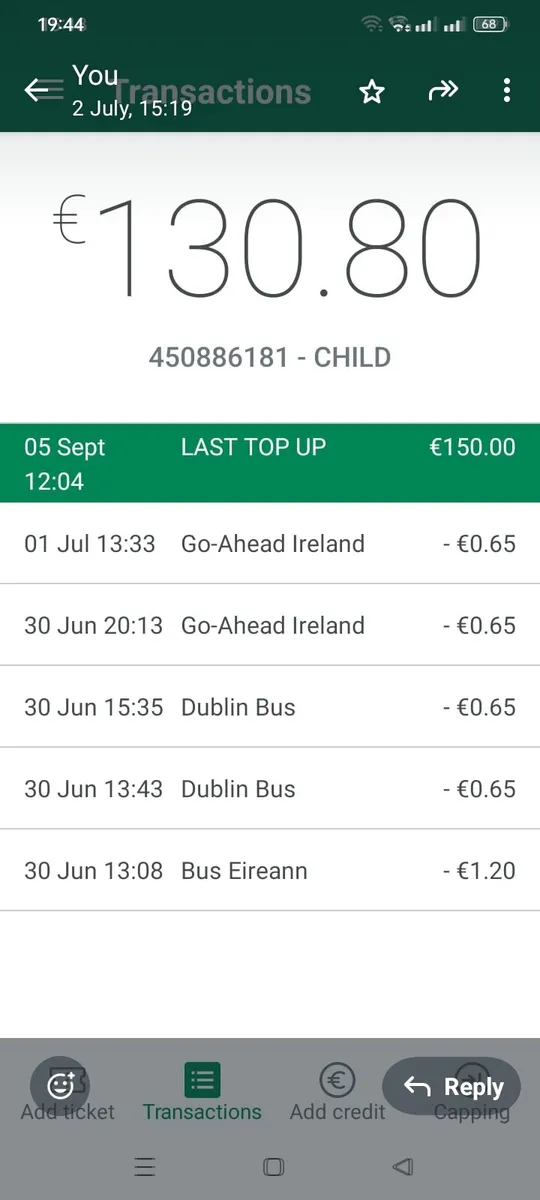540x1200 pixels.
Task: Open Android recent apps menu button
Action: coord(145,1167)
